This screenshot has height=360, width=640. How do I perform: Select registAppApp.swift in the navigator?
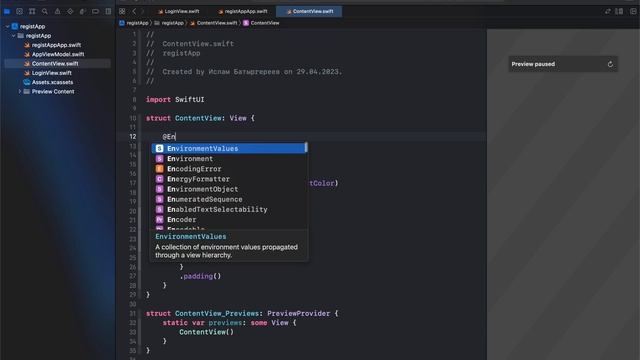[56, 45]
